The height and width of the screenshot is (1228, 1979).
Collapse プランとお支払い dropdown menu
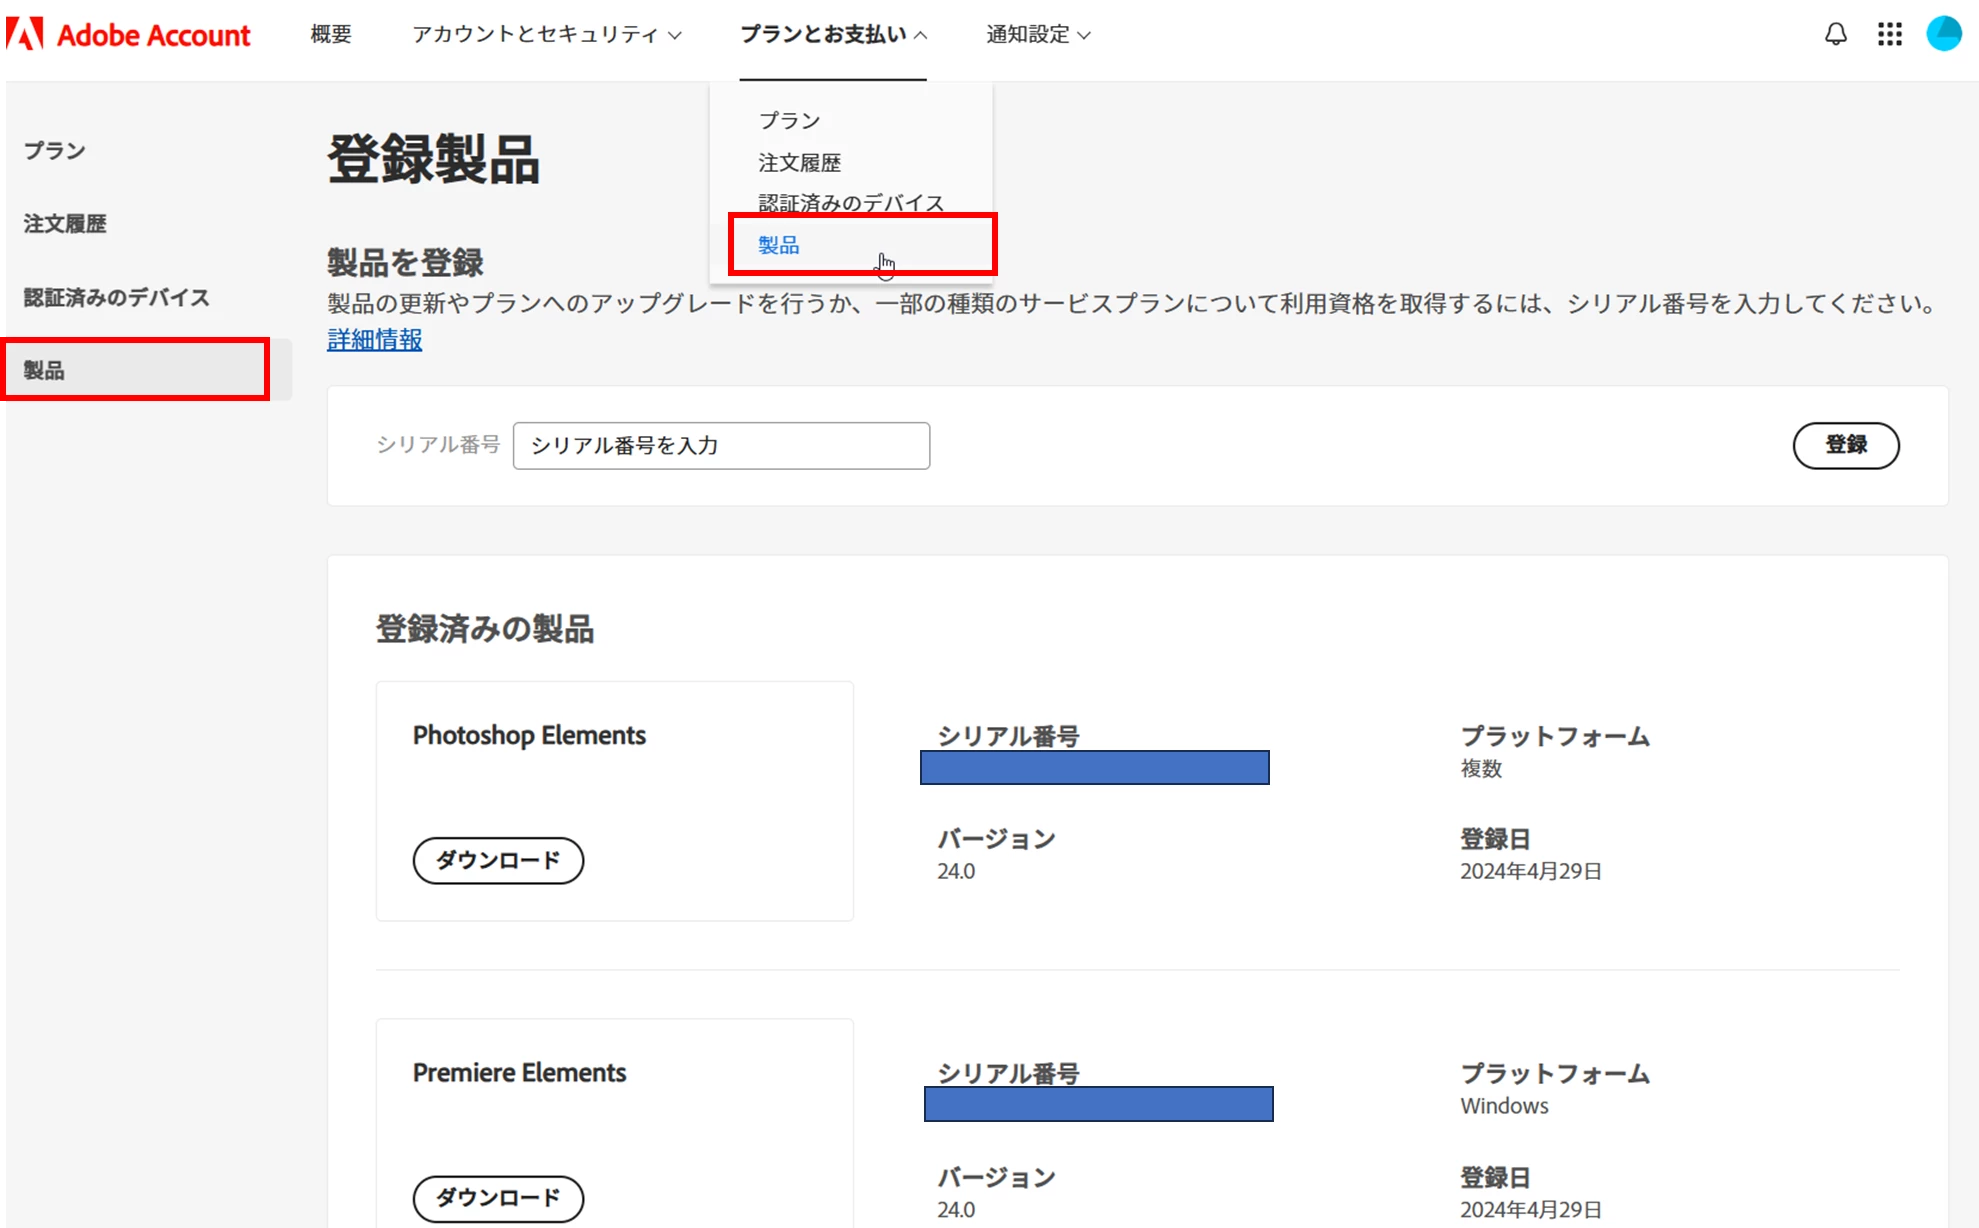(x=833, y=34)
